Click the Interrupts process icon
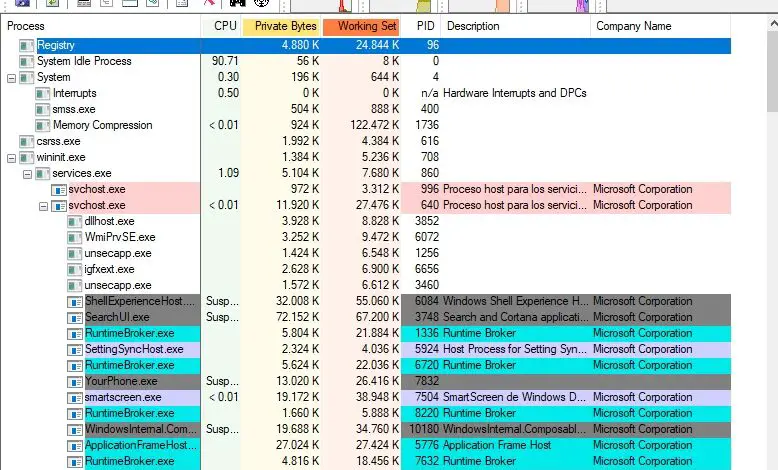 (x=42, y=93)
